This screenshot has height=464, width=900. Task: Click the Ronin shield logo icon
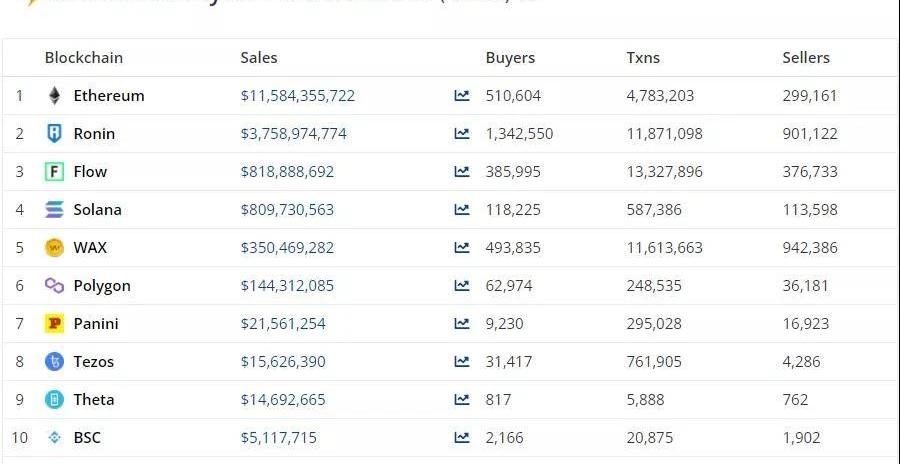coord(54,134)
